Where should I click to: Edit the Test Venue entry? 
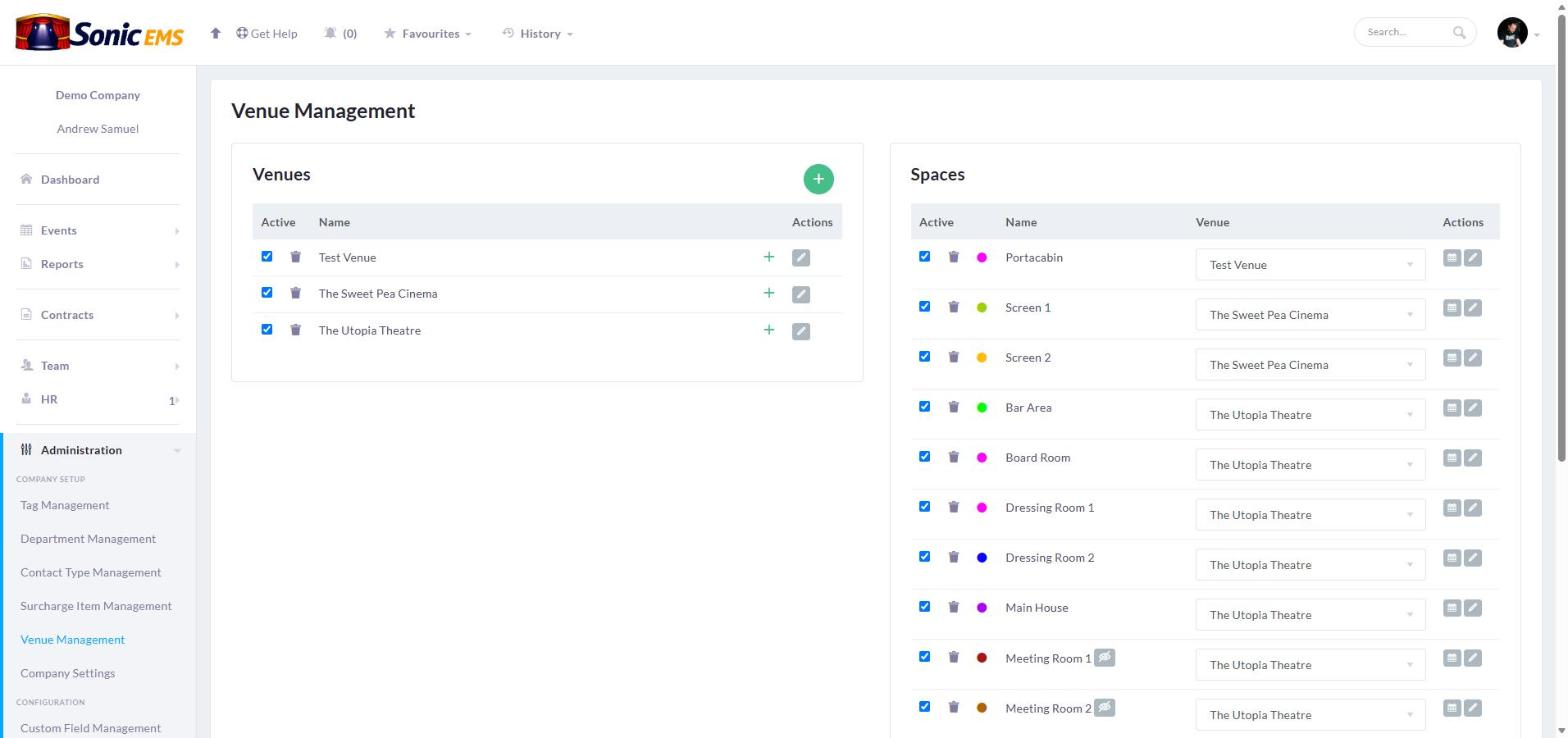coord(801,258)
